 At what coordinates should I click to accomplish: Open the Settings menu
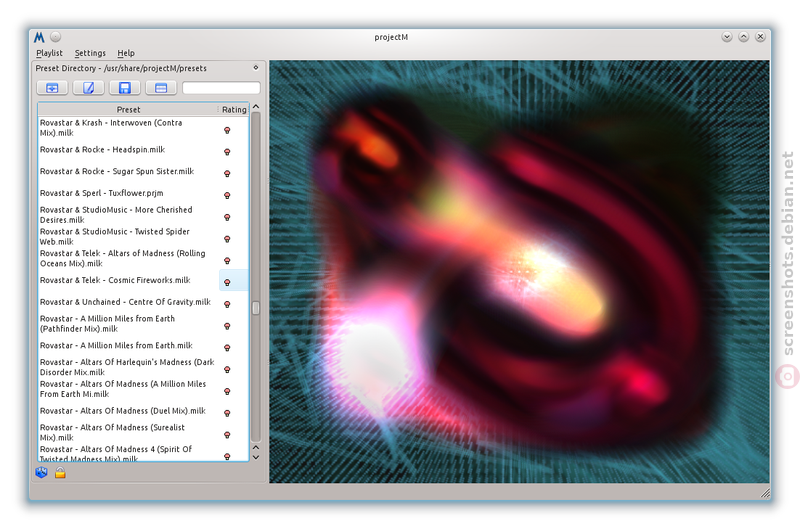click(x=90, y=53)
